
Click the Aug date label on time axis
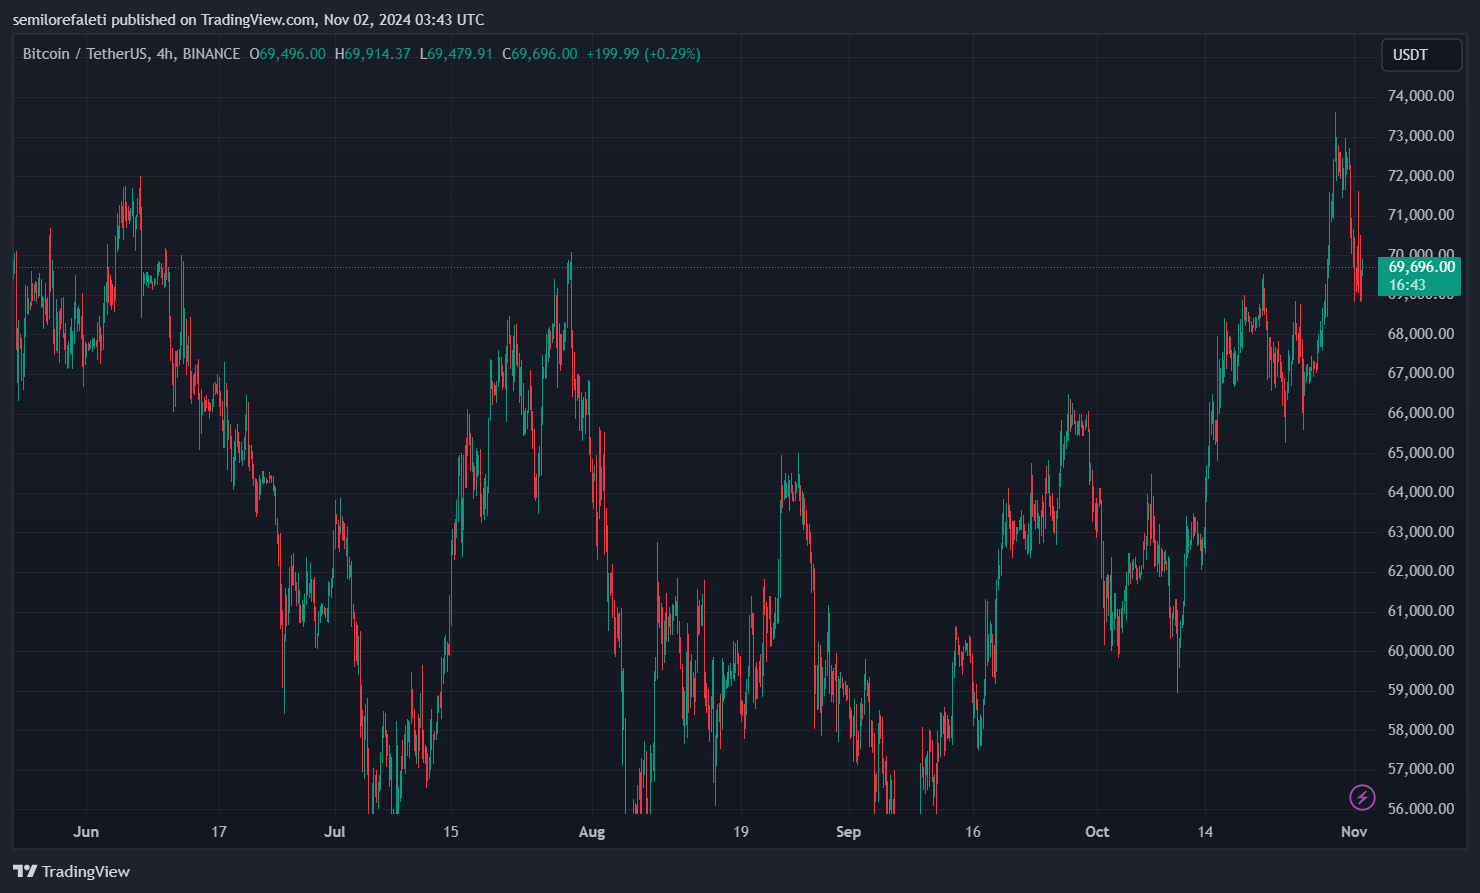[x=592, y=832]
